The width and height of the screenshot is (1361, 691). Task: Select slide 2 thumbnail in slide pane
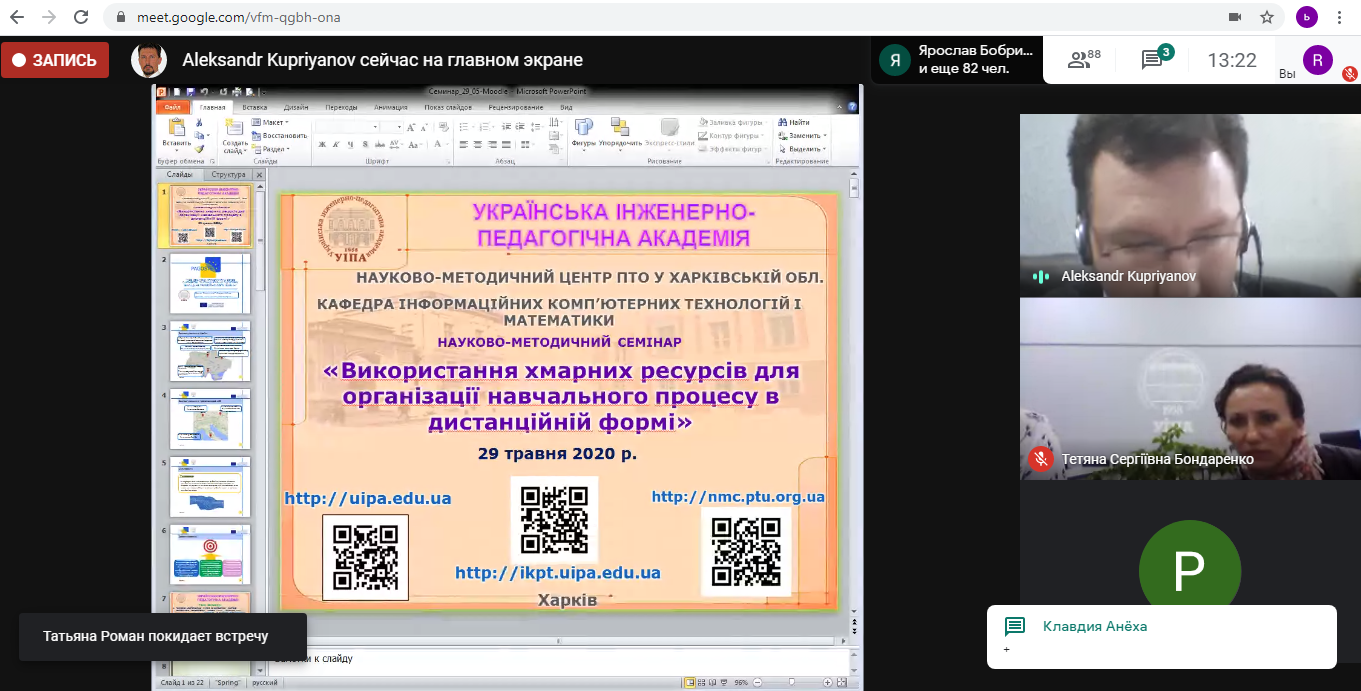210,282
